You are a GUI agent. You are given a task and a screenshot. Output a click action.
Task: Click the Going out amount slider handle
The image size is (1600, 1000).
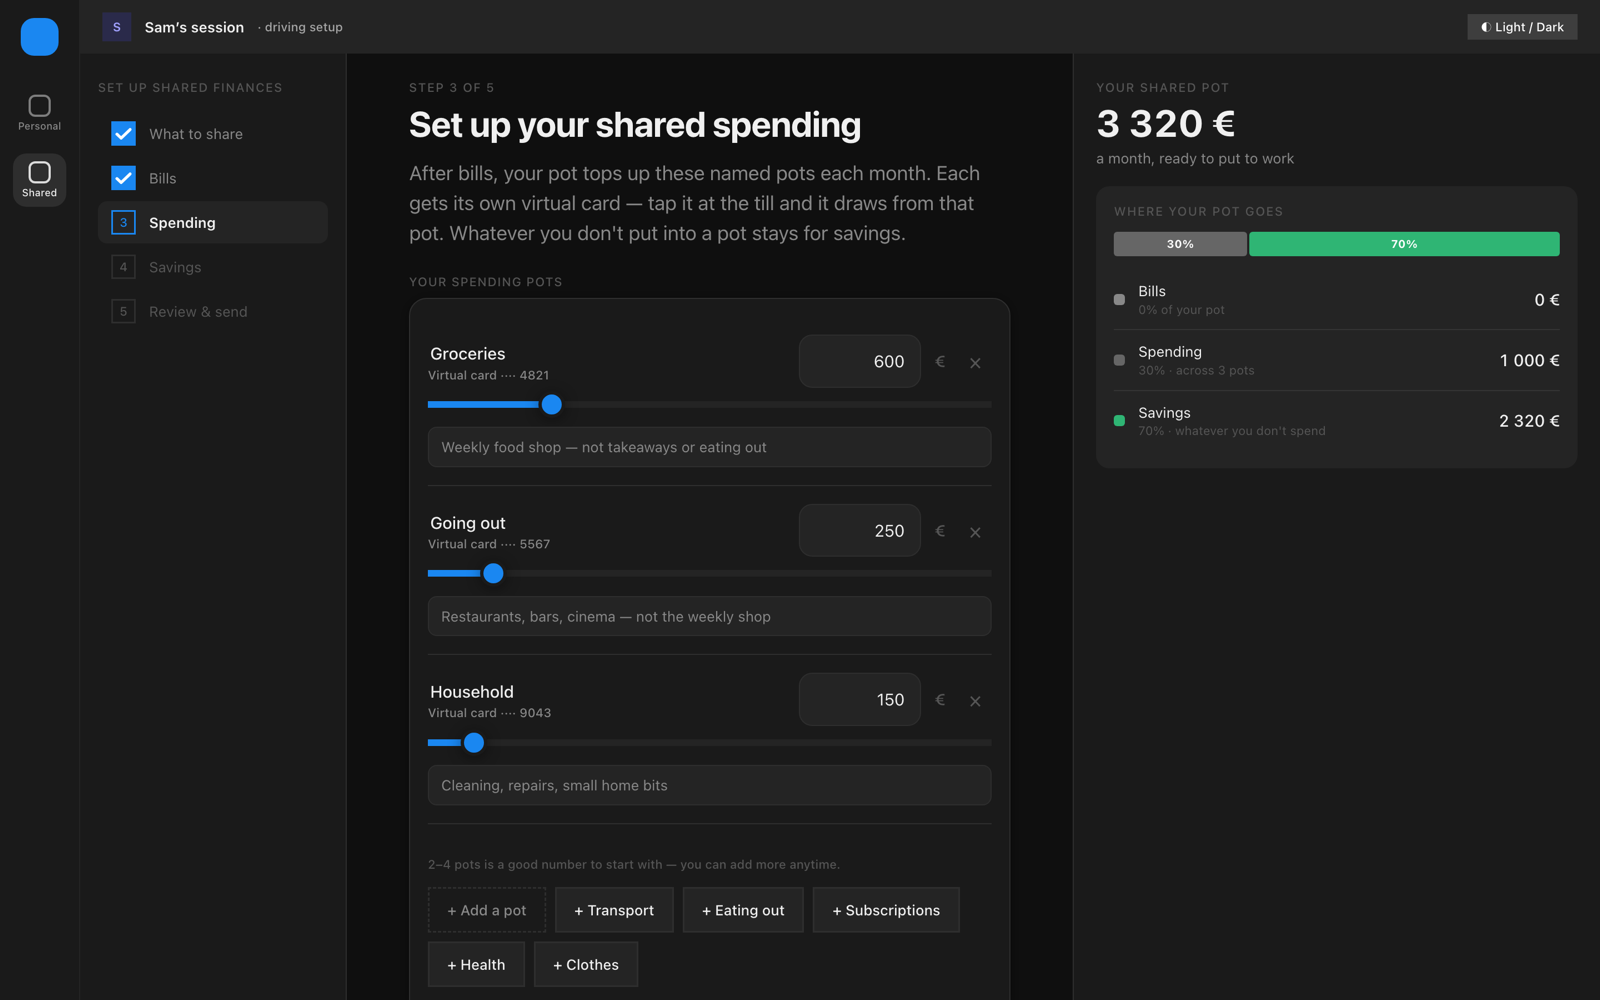tap(493, 573)
